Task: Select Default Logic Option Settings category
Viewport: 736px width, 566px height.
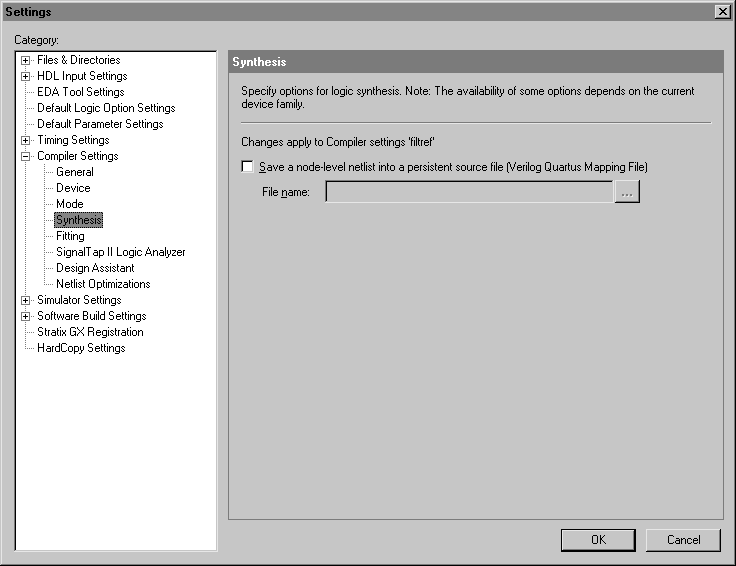Action: [x=106, y=108]
